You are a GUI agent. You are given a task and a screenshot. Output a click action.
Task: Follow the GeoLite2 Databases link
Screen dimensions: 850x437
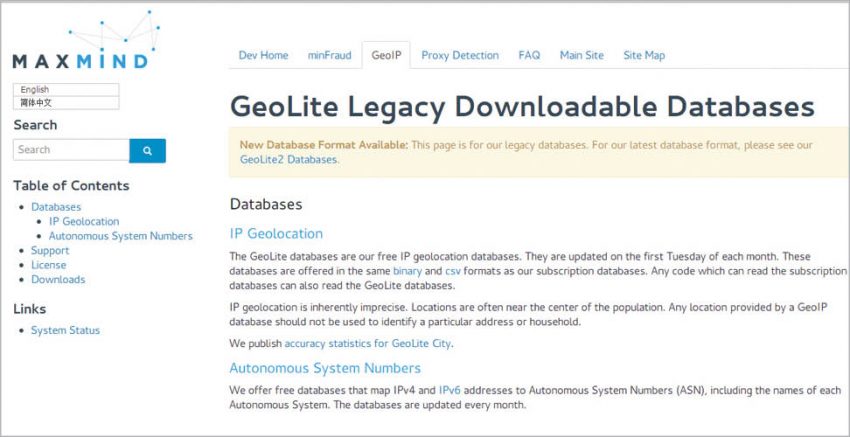pos(289,159)
